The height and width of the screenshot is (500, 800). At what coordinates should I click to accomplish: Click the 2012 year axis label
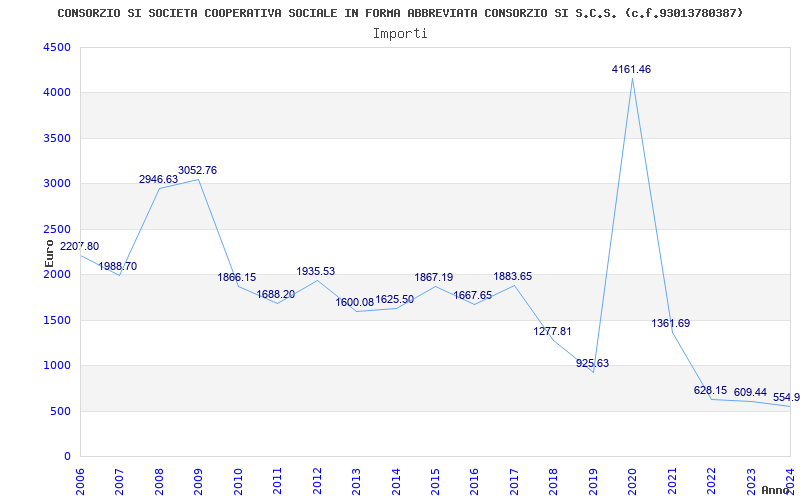tap(317, 481)
